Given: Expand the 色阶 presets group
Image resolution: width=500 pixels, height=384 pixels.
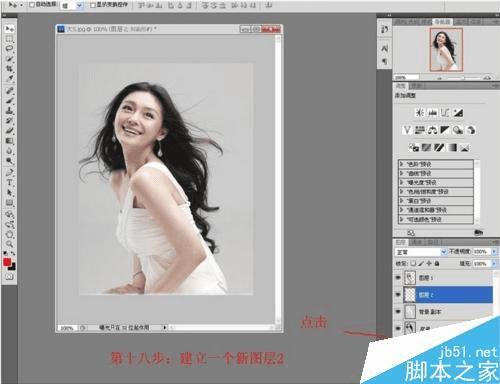Looking at the screenshot, I should tap(402, 164).
